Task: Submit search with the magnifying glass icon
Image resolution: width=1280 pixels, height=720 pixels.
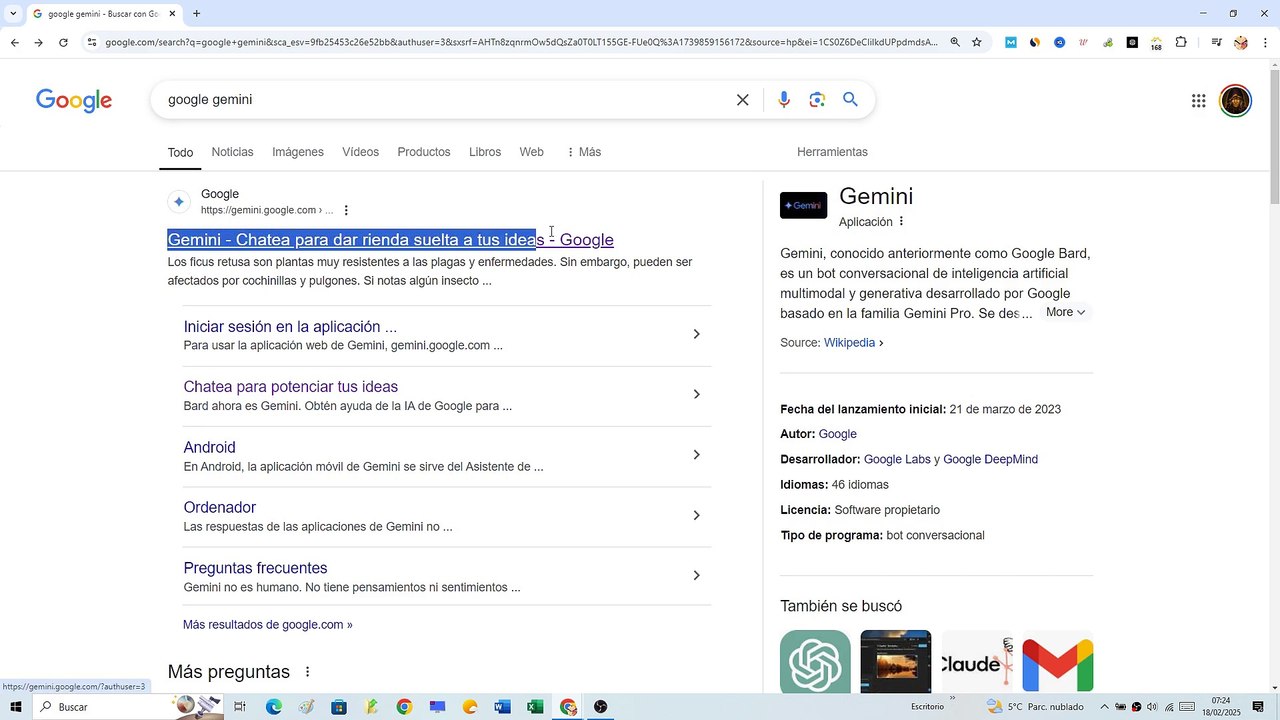Action: [x=851, y=100]
